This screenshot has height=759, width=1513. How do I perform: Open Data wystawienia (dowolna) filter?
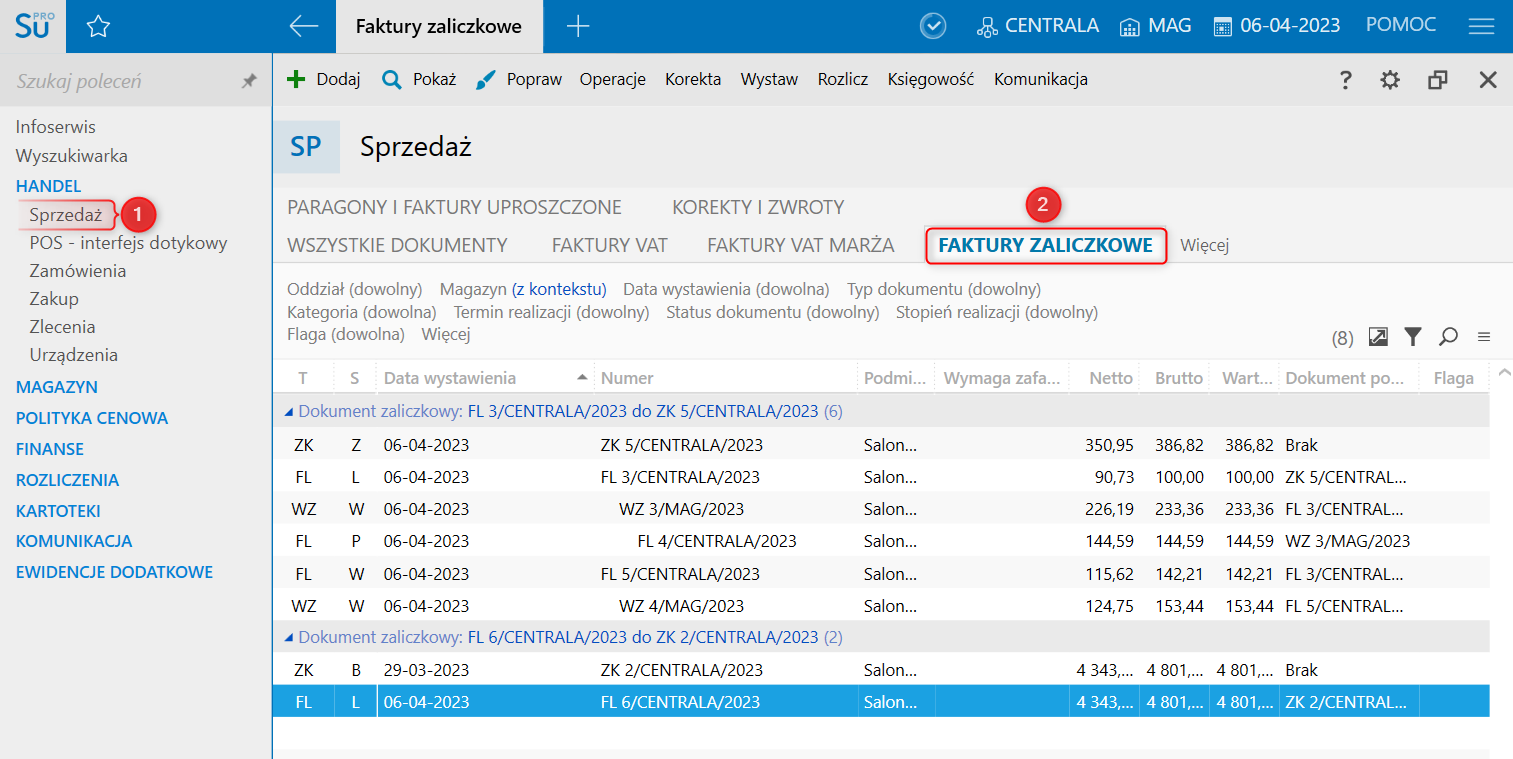tap(726, 289)
